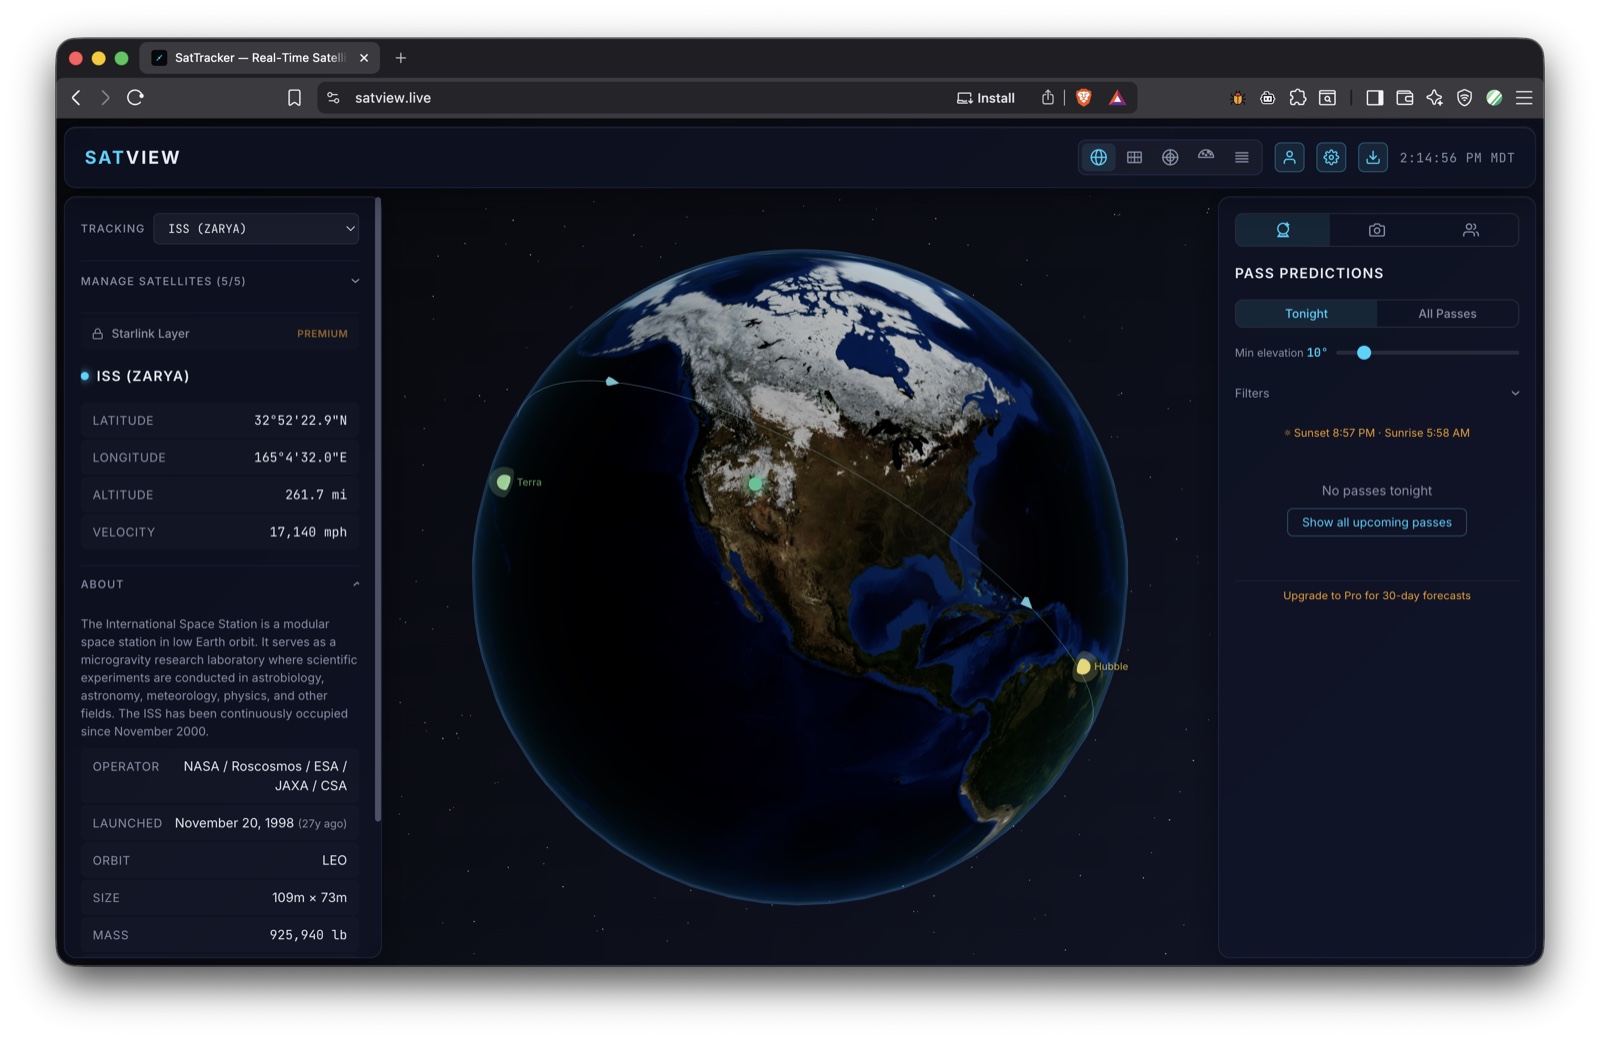Click the size value 109m × 73m

point(309,898)
